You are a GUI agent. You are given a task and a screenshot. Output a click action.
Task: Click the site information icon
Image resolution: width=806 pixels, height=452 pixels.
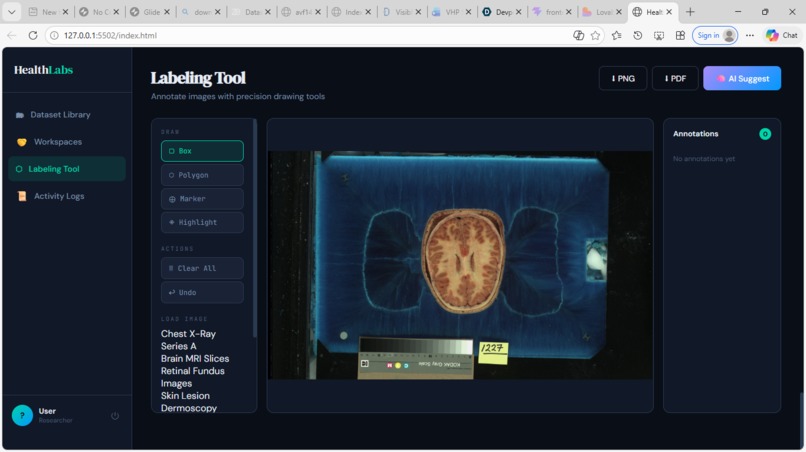[53, 35]
